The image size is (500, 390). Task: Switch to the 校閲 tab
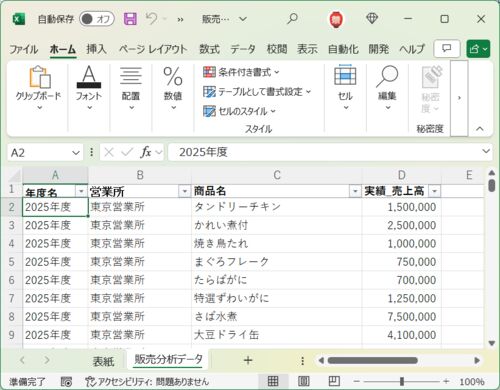[x=277, y=49]
